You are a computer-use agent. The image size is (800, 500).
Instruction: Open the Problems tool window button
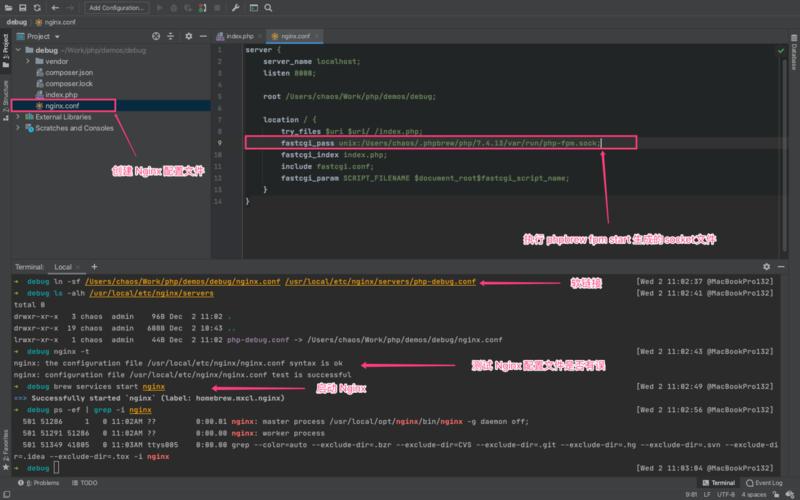click(x=39, y=483)
